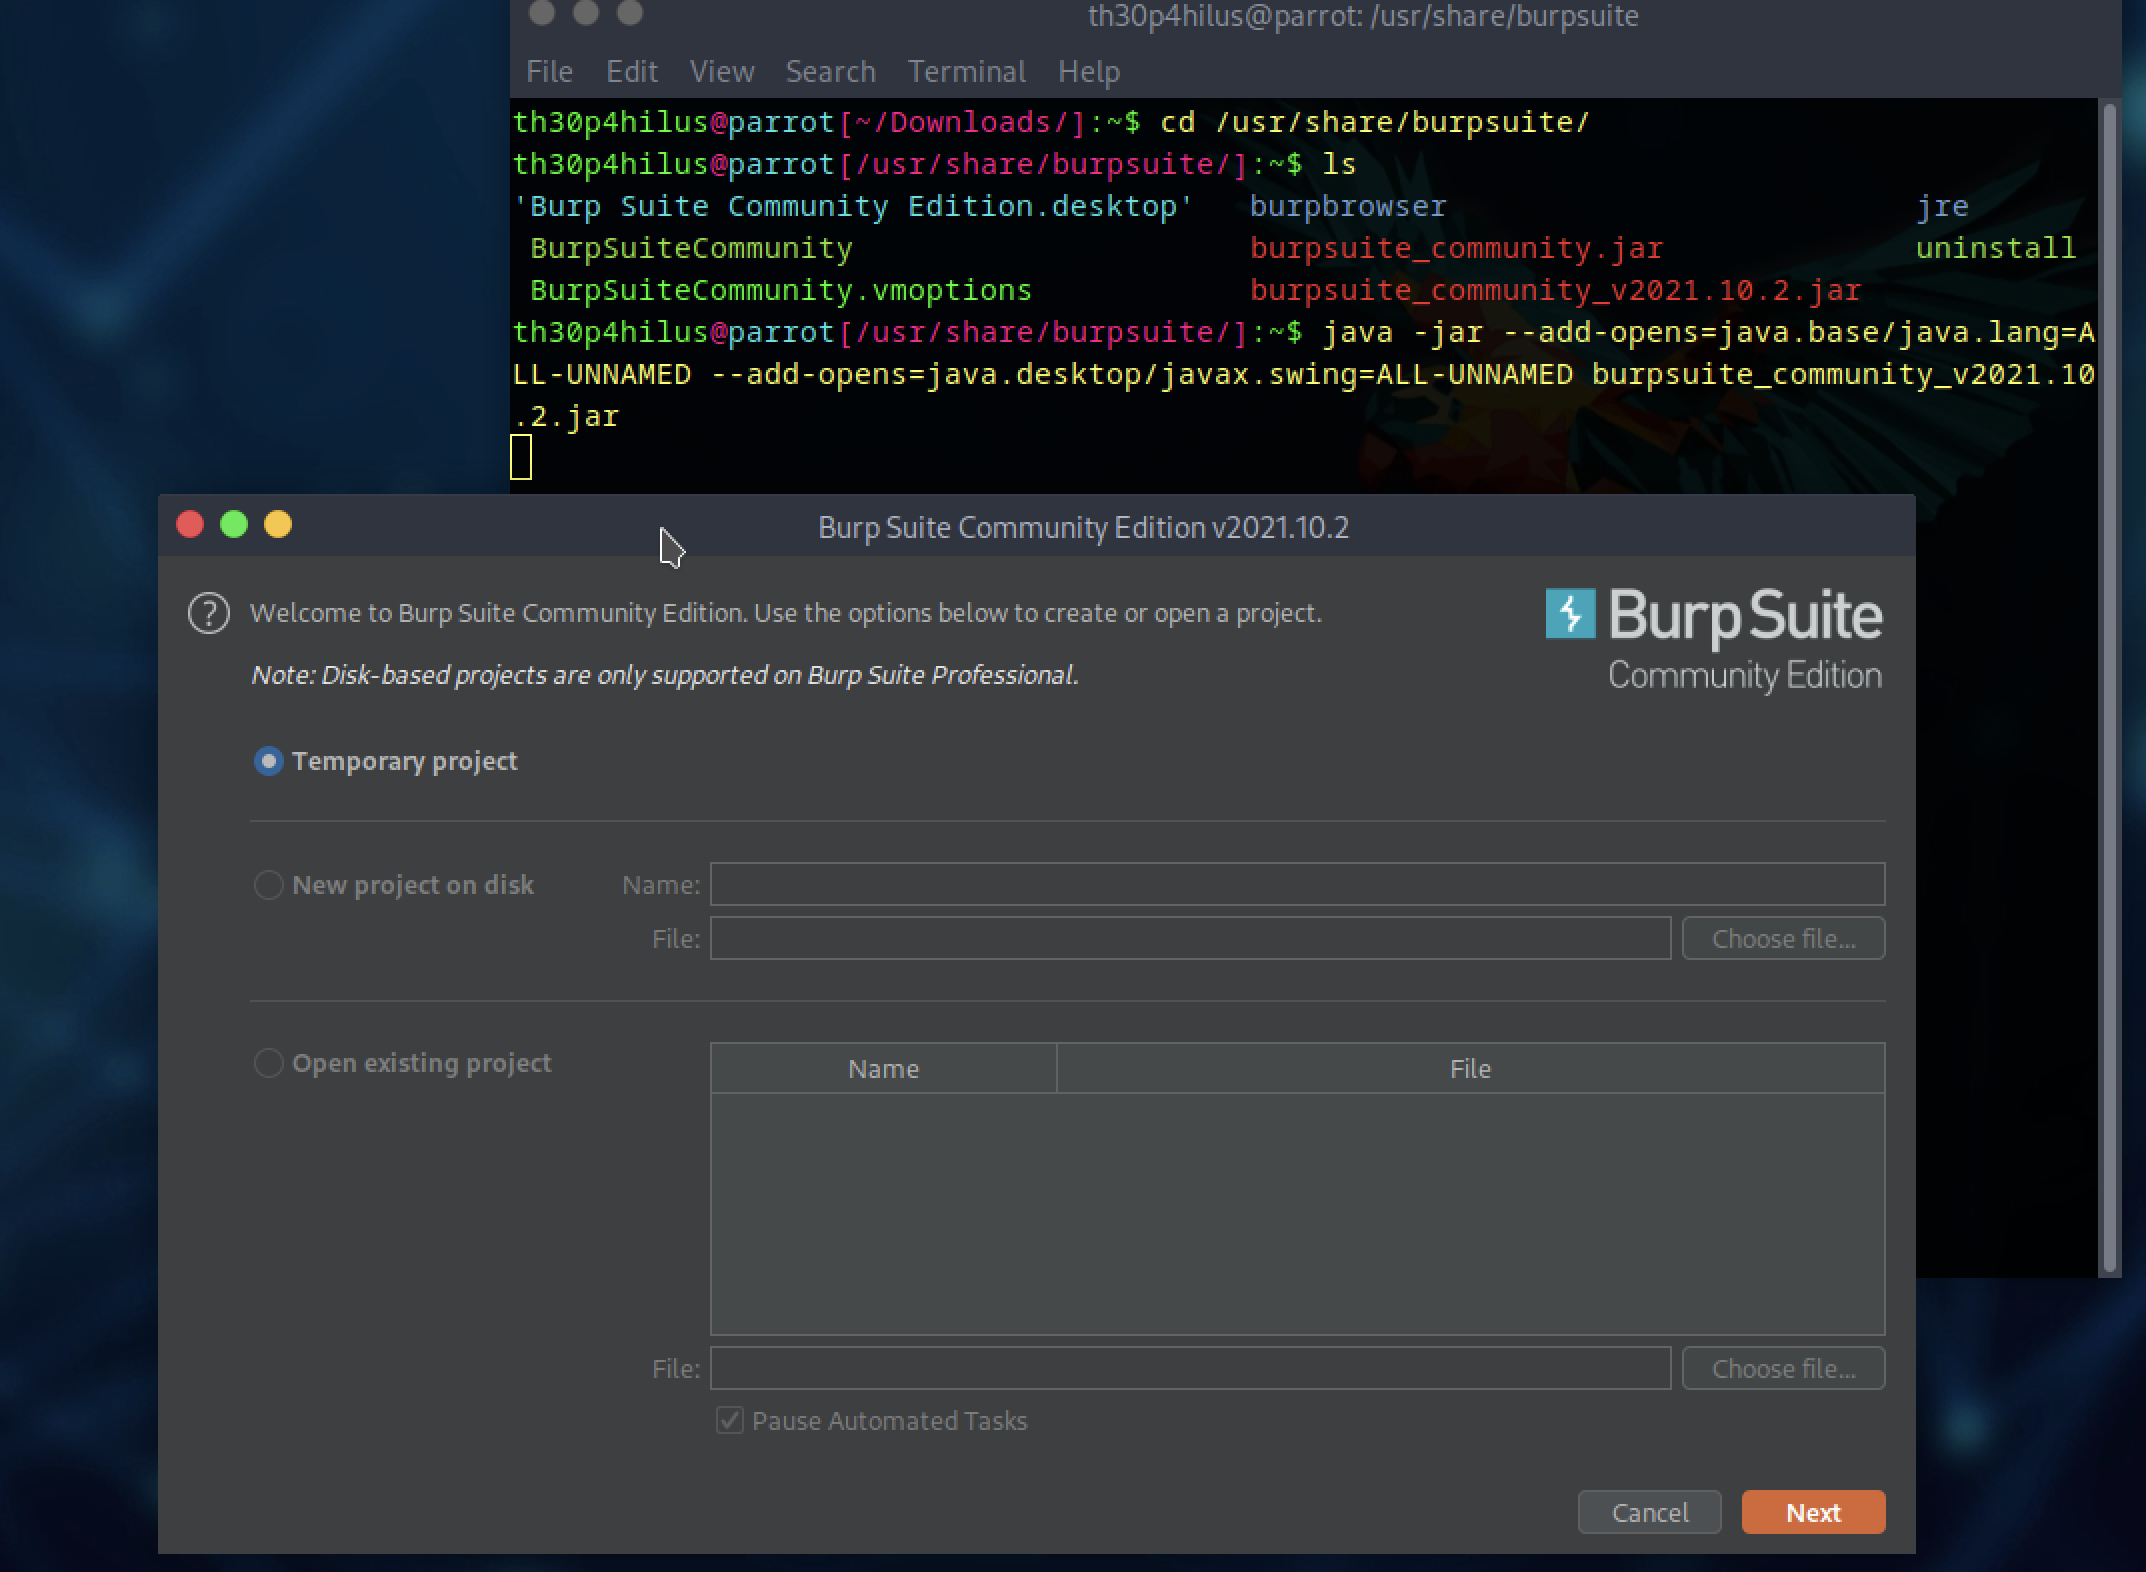Screen dimensions: 2146x1572
Task: Click the yellow window button on Burp dialog
Action: click(x=278, y=525)
